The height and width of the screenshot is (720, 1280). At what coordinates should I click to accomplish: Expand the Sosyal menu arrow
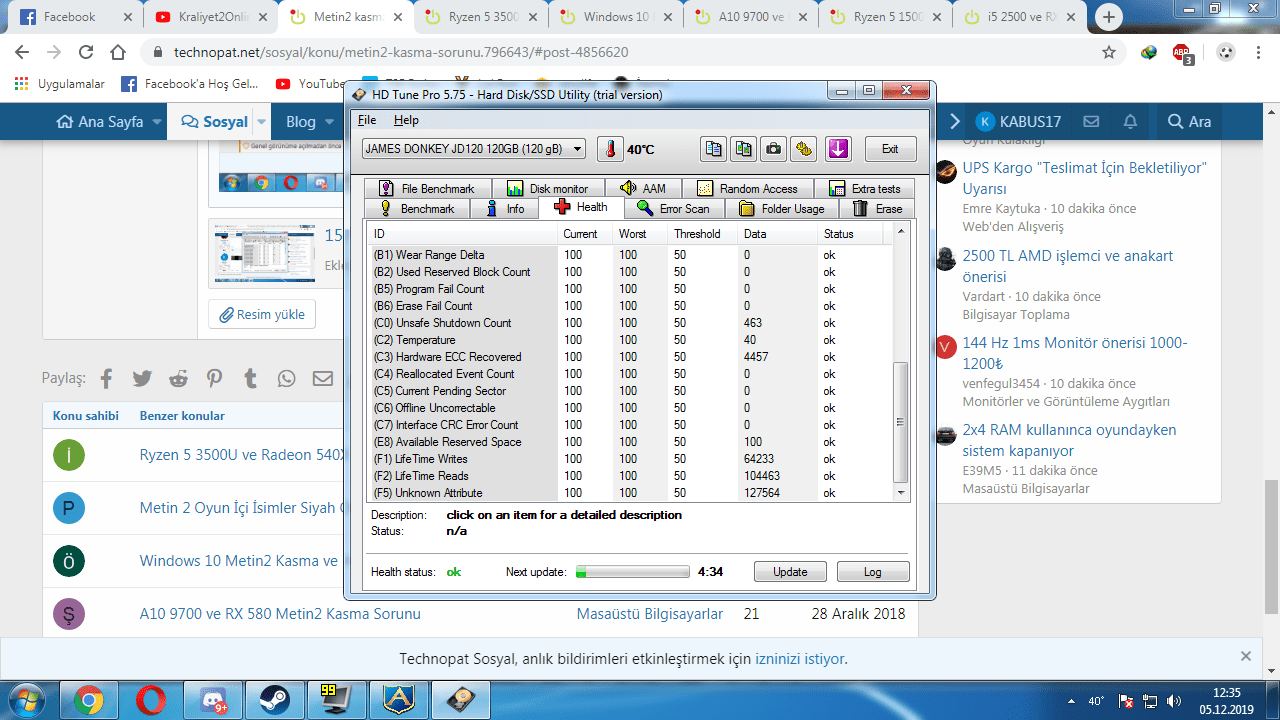261,122
